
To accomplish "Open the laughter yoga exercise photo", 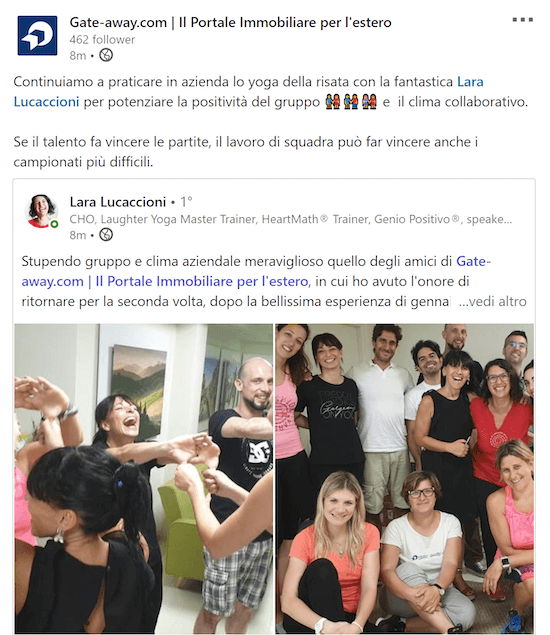I will tap(144, 478).
